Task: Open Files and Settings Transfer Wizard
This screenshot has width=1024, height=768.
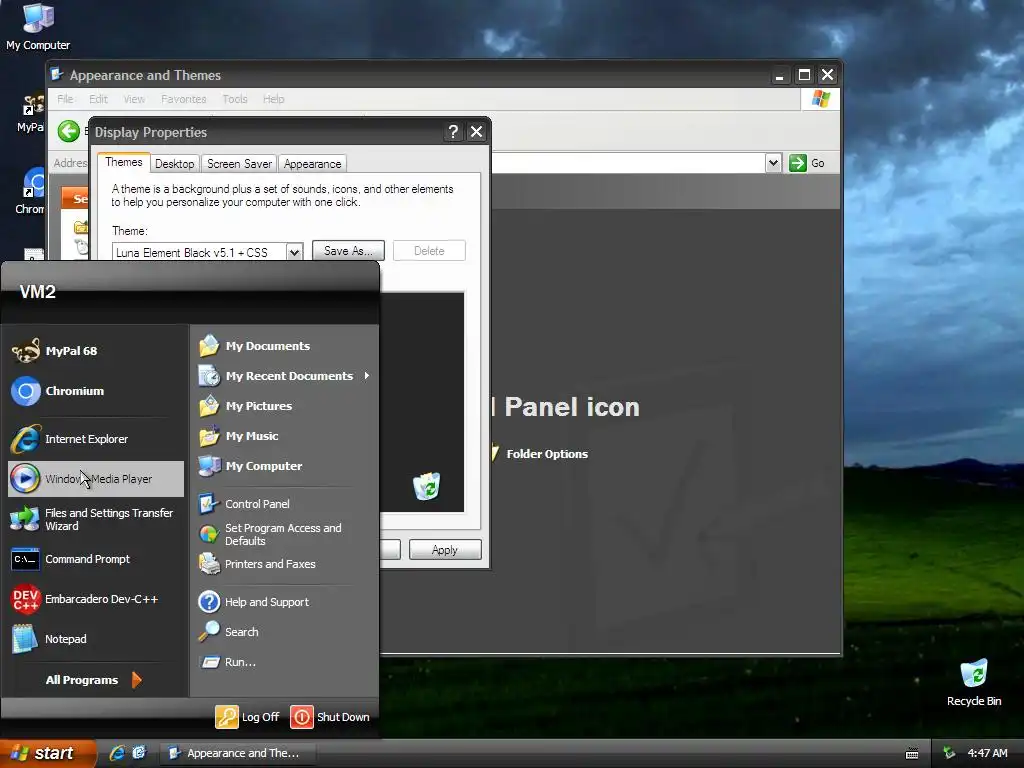Action: click(x=95, y=519)
